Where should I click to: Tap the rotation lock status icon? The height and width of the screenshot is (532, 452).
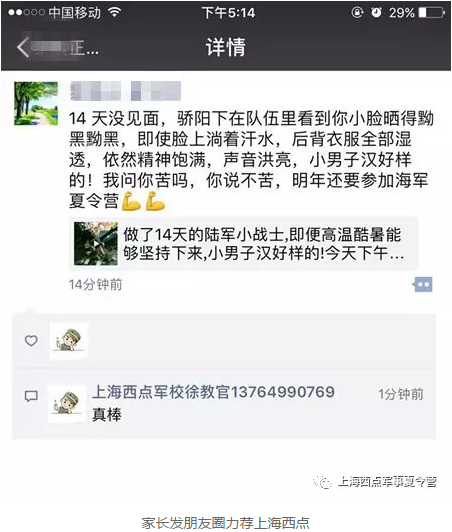click(357, 13)
